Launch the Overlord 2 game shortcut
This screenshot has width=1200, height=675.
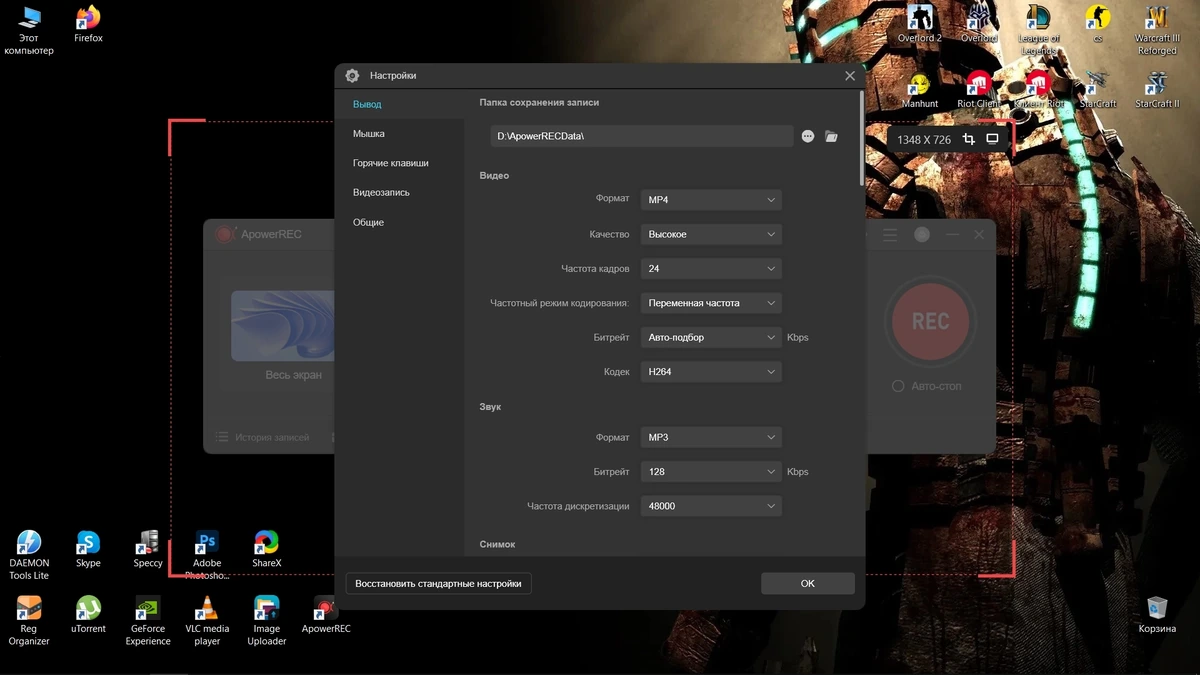coord(919,25)
